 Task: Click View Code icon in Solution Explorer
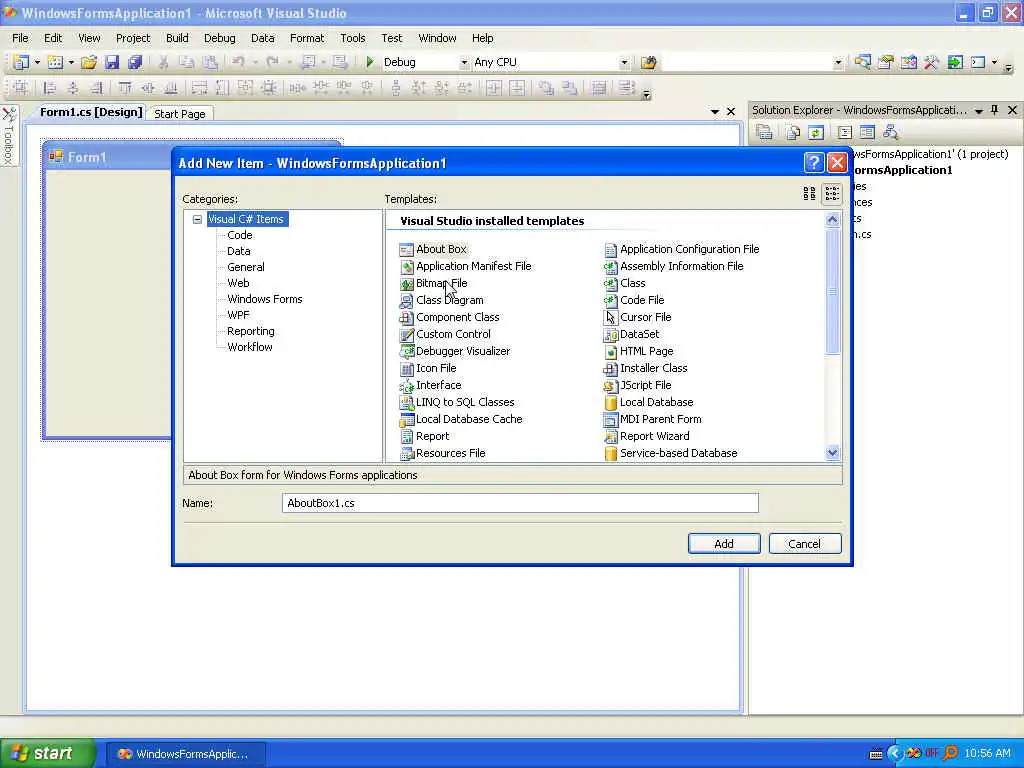844,133
